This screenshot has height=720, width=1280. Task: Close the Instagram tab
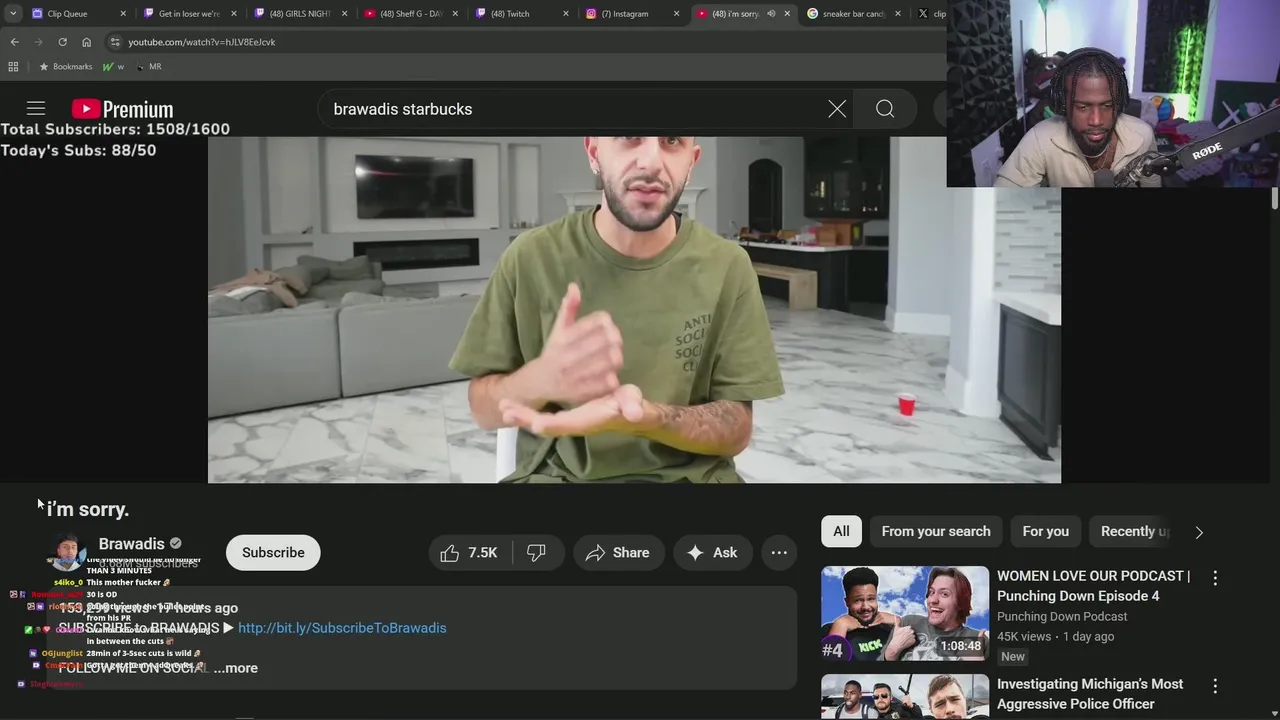coord(676,14)
